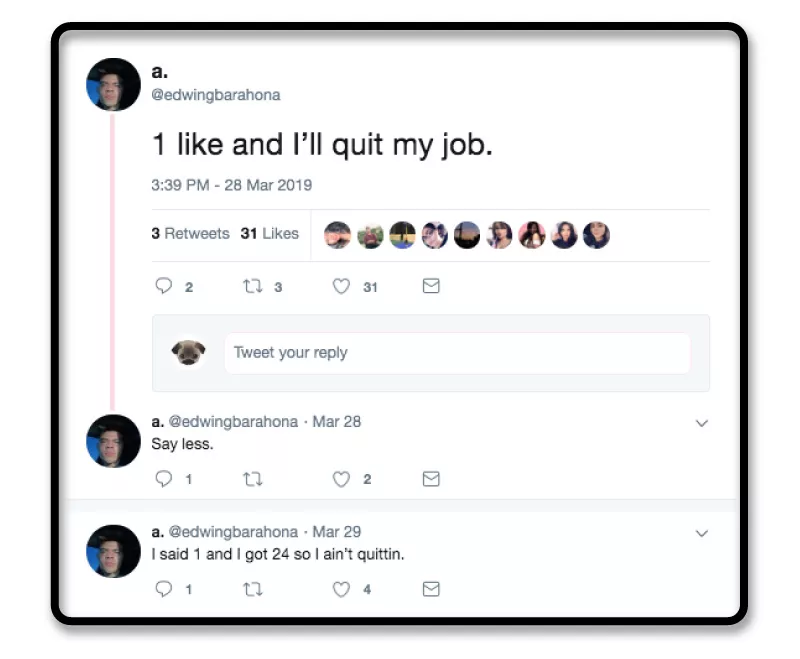Screen dimensions: 800x659
Task: Open the main tweet author's profile picture
Action: 113,85
